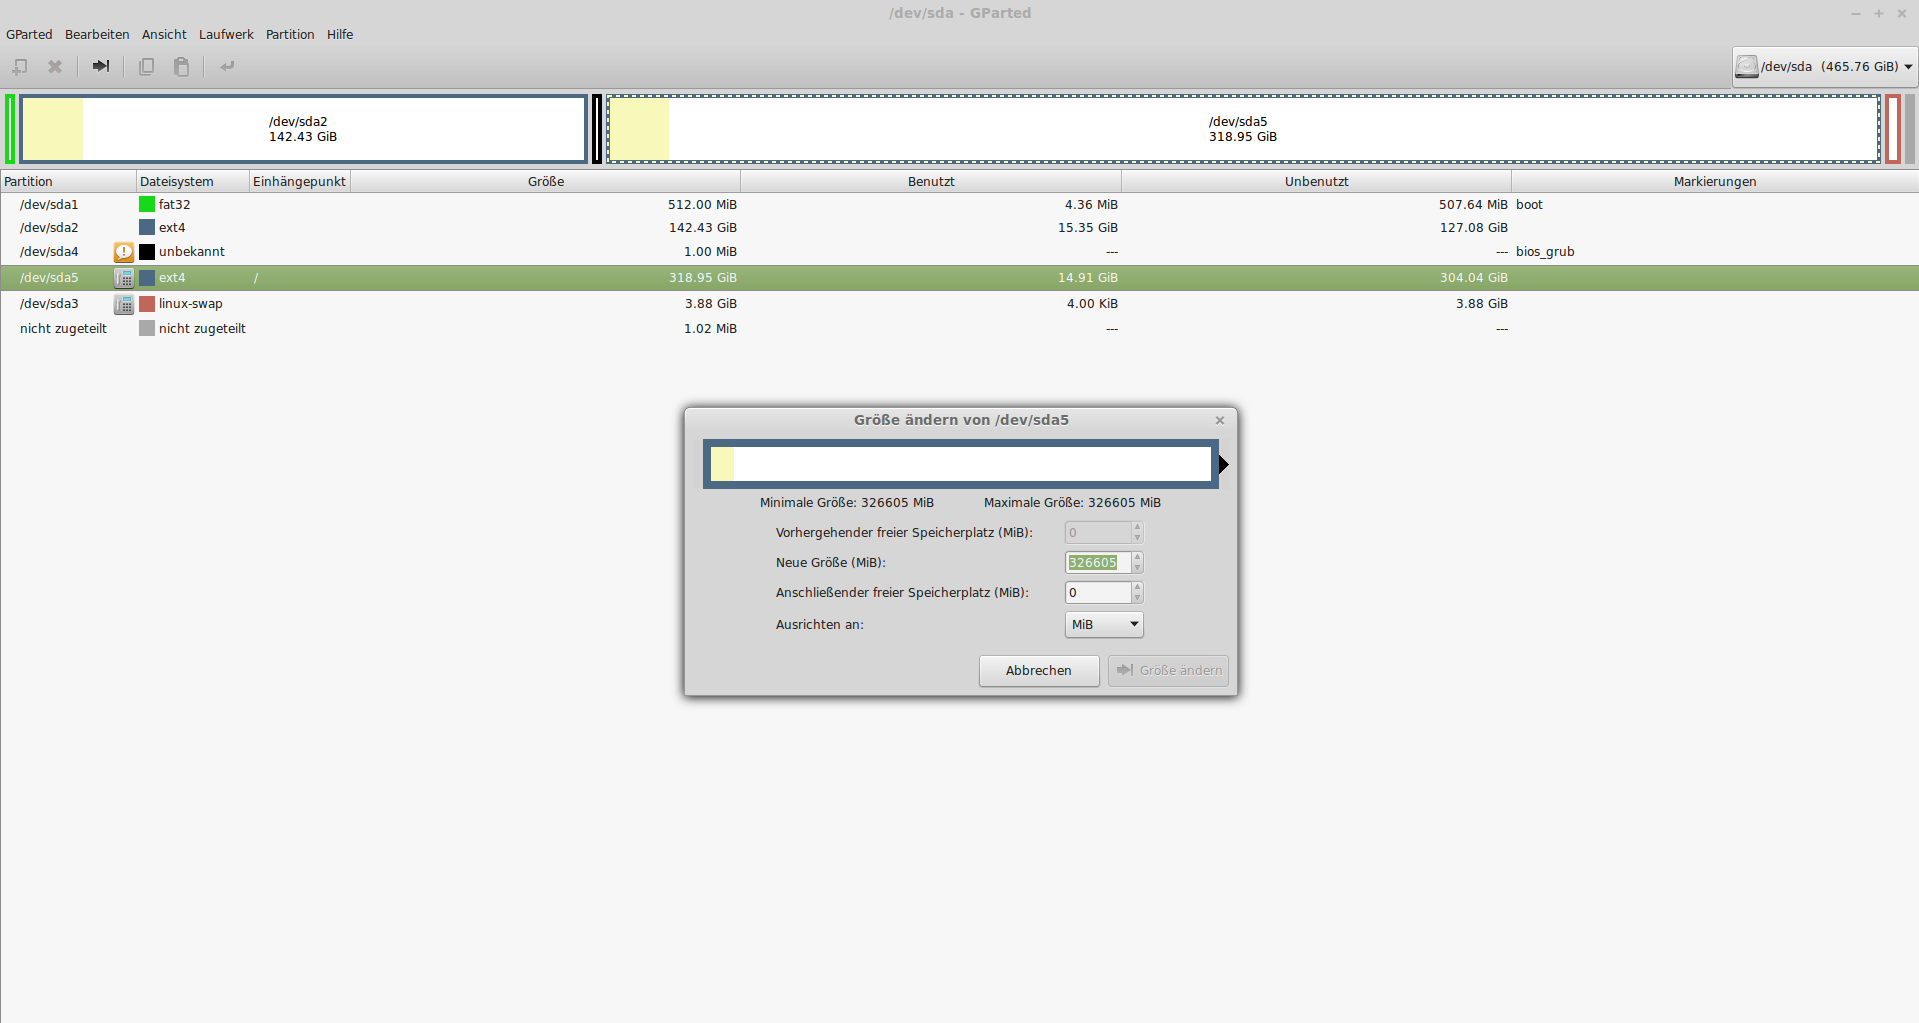Close the Größe ändern dialog

click(x=1220, y=420)
